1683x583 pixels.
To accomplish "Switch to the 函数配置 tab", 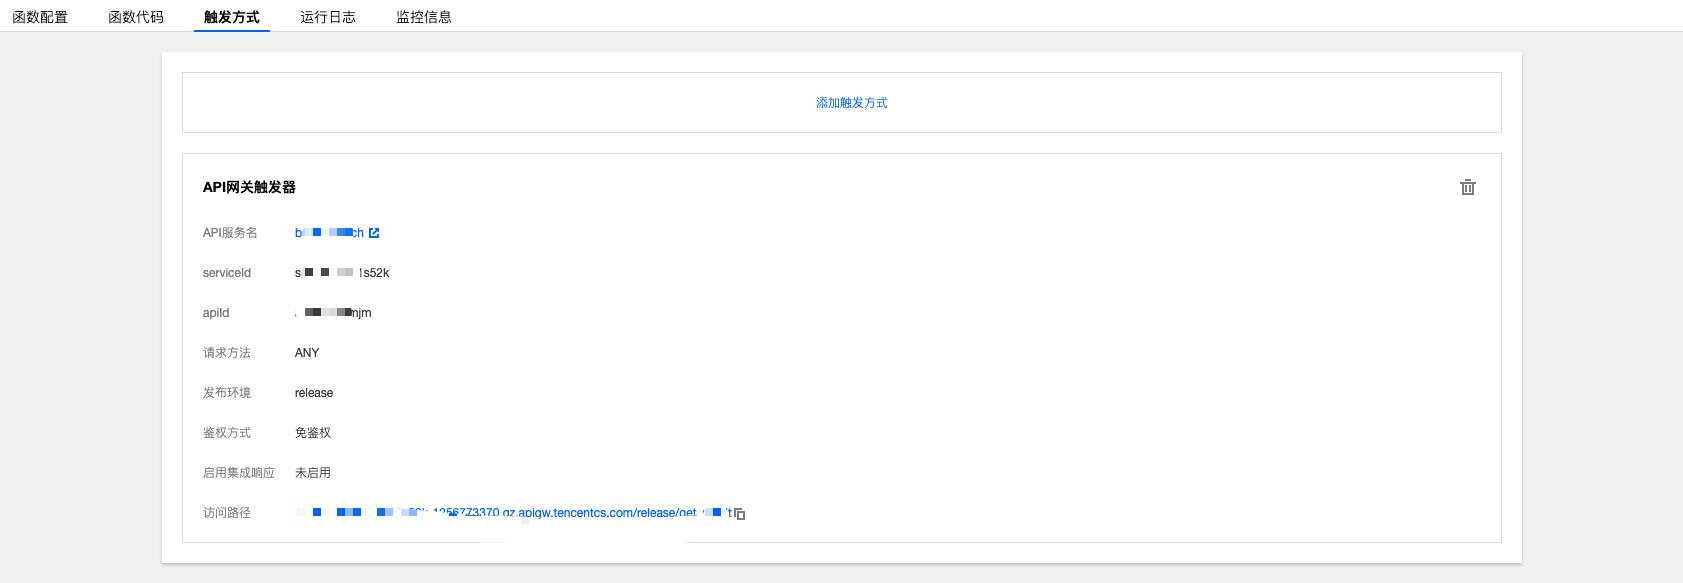I will [x=40, y=17].
